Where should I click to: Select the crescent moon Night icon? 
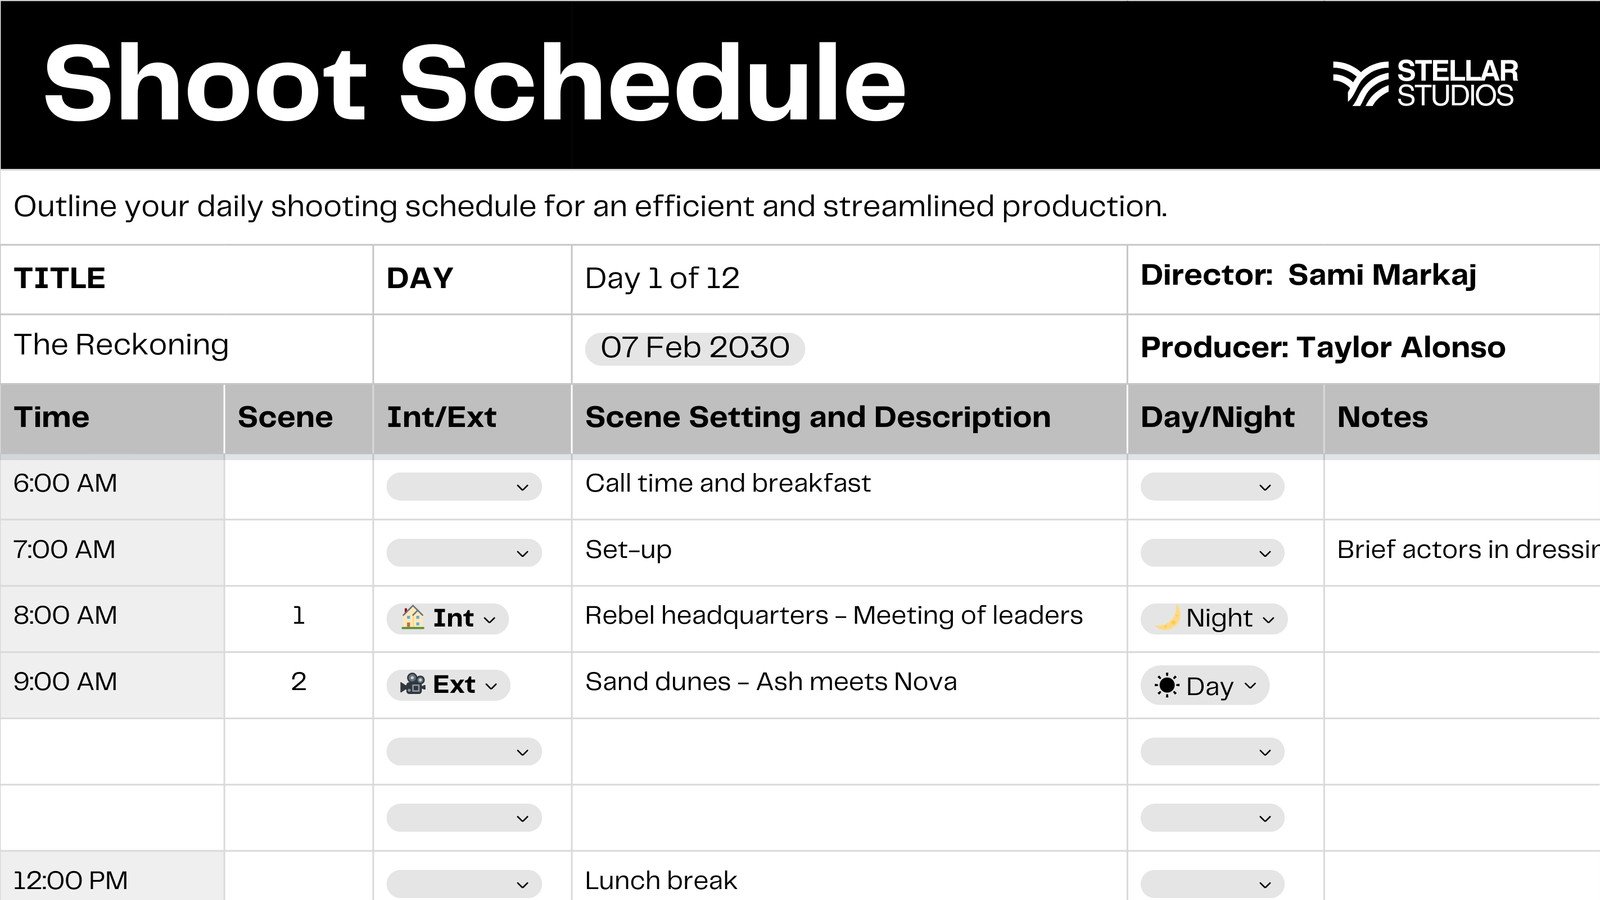click(x=1168, y=618)
